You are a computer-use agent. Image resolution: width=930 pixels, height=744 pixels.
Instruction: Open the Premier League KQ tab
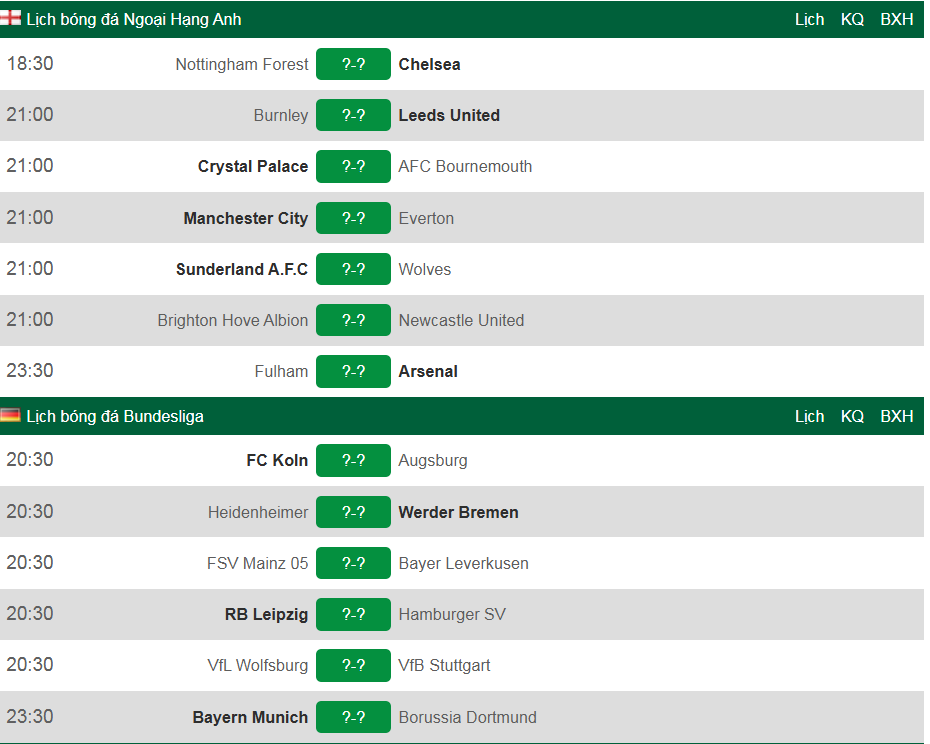852,19
